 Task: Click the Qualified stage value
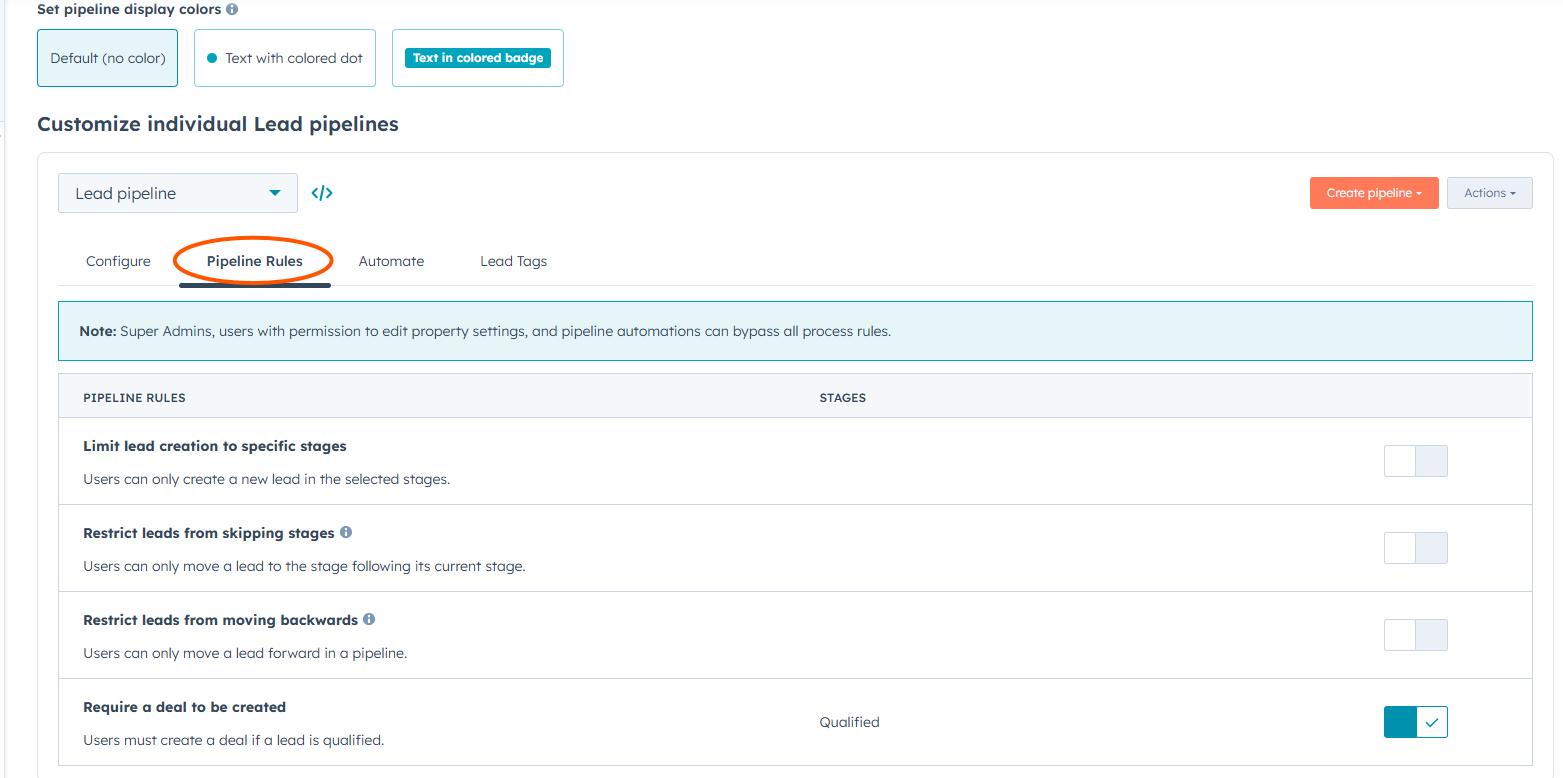(x=849, y=722)
